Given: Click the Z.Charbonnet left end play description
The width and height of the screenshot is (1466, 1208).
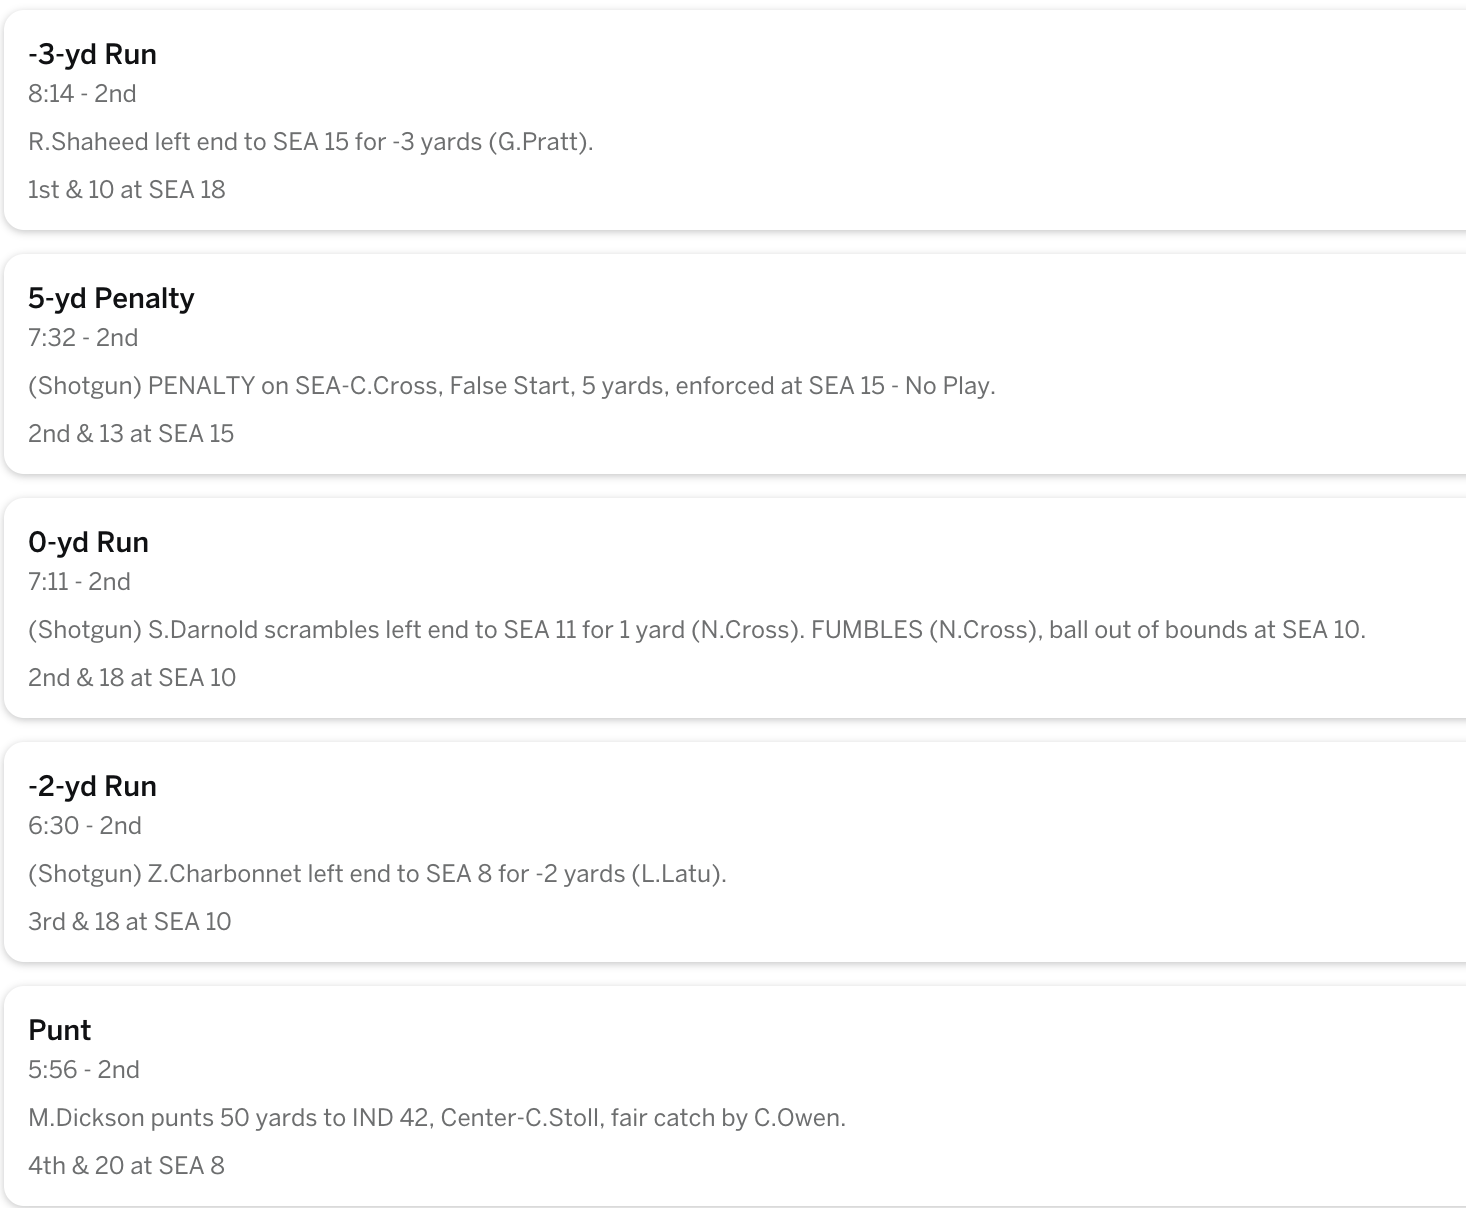Looking at the screenshot, I should [x=377, y=874].
